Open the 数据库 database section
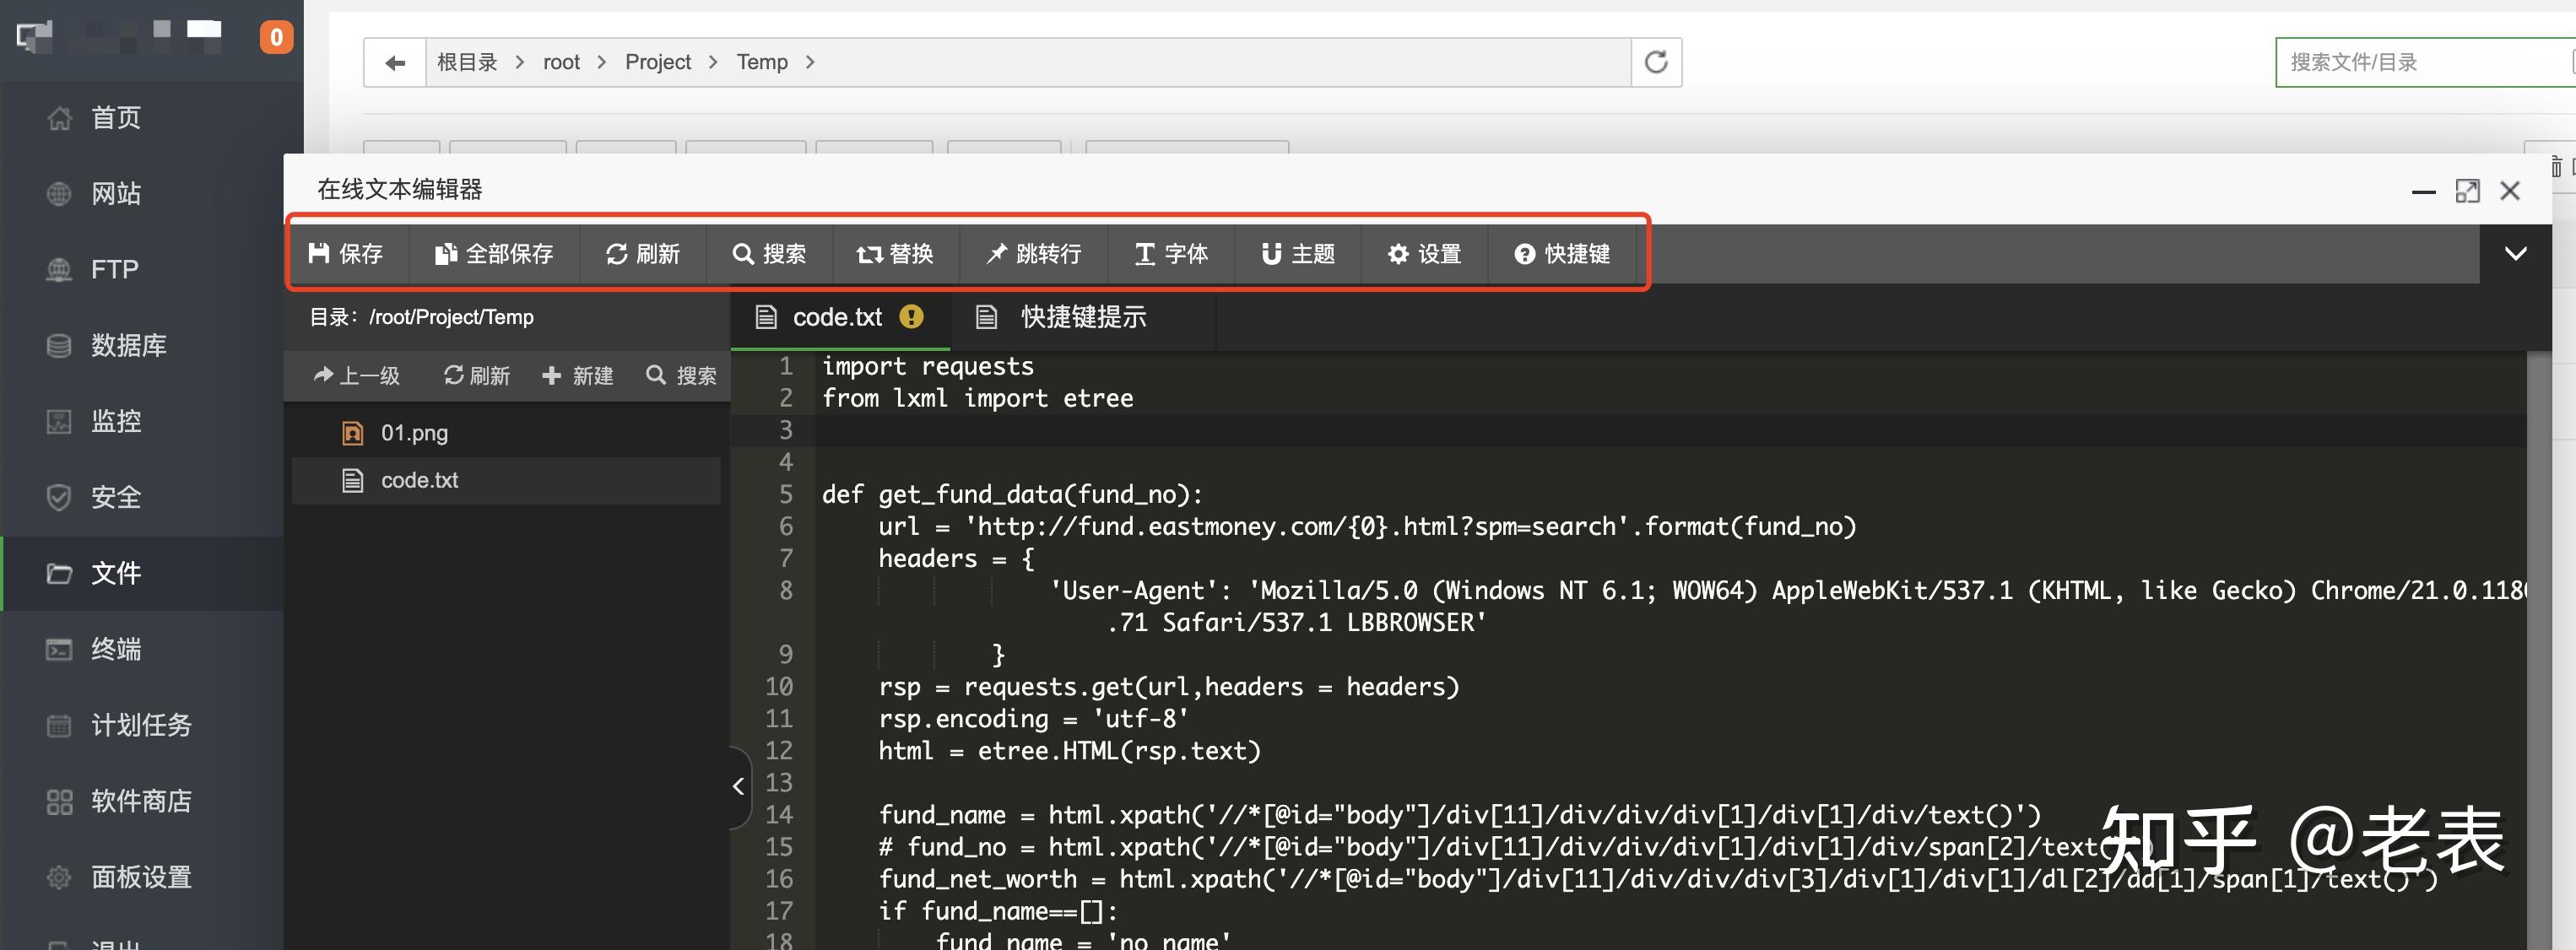The height and width of the screenshot is (950, 2576). coord(128,345)
